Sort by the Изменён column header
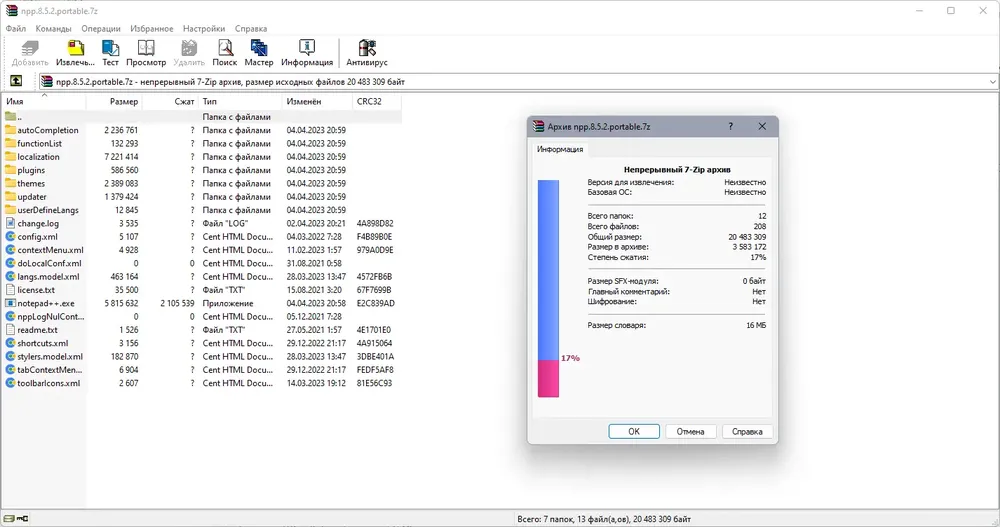1000x527 pixels. (x=317, y=101)
